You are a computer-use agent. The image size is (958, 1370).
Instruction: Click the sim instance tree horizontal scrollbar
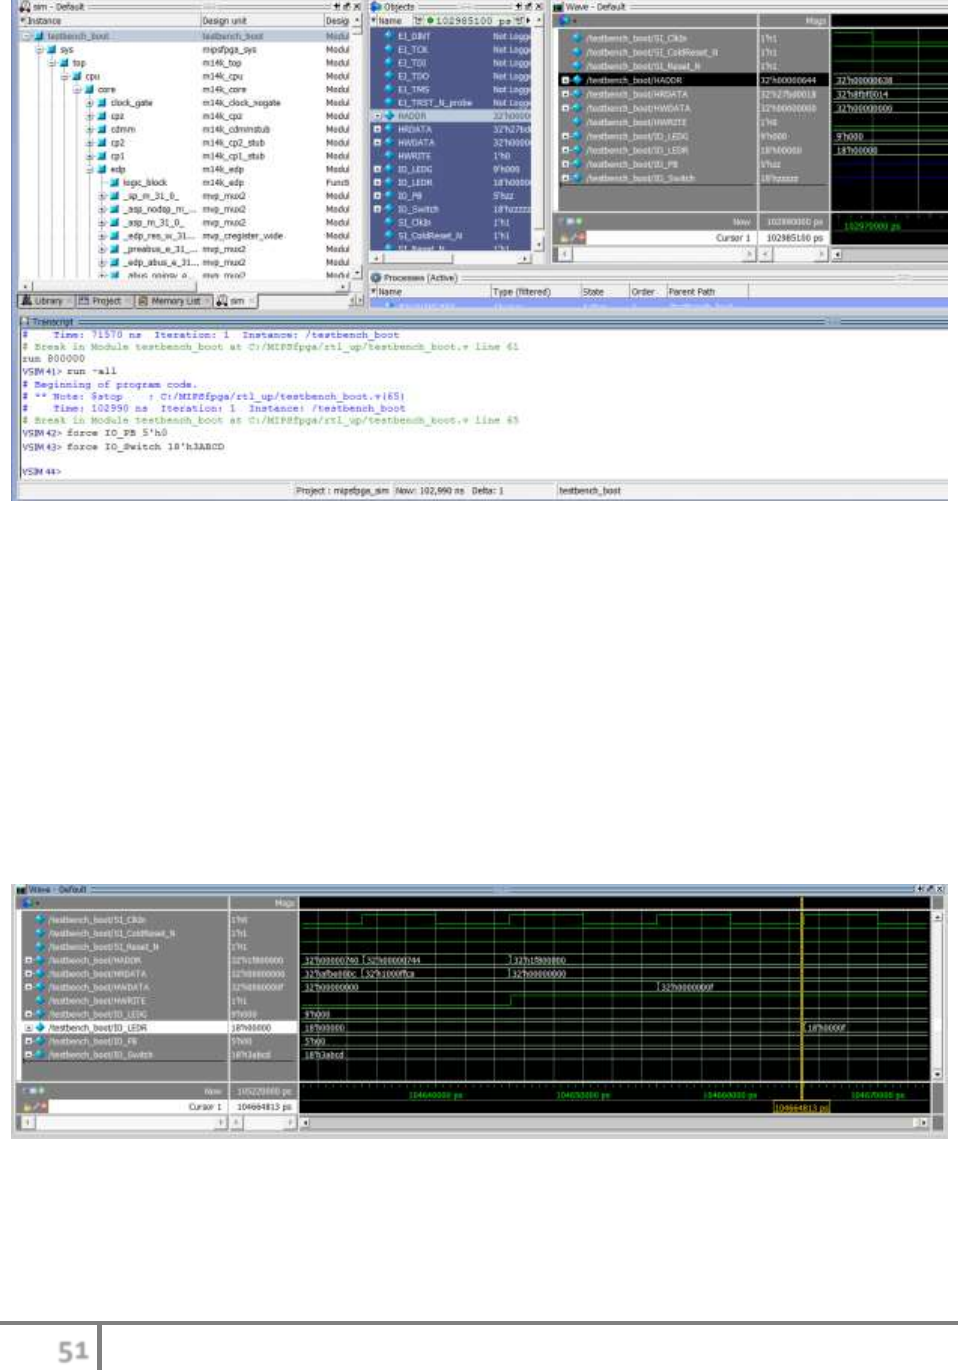tap(184, 286)
